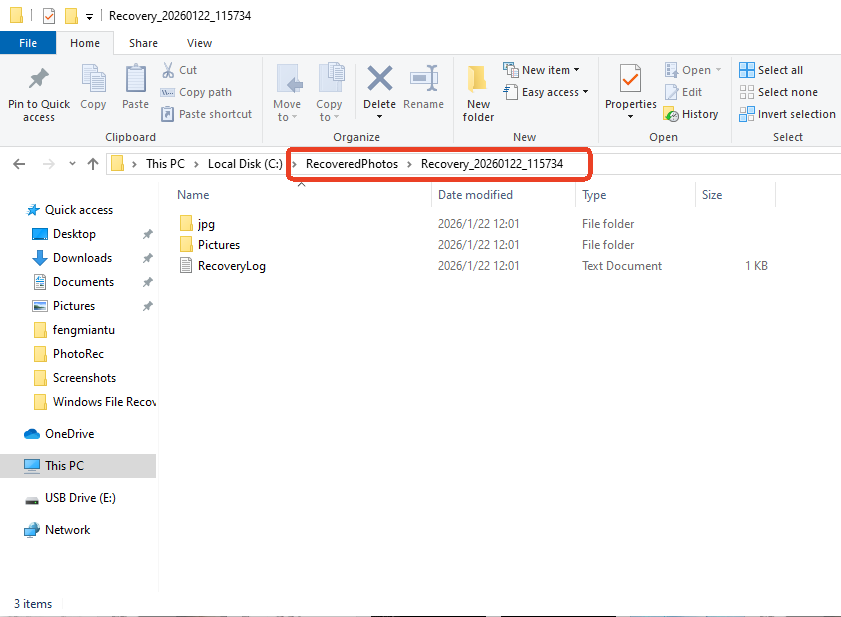Switch to the View tab
The height and width of the screenshot is (617, 841).
[199, 43]
